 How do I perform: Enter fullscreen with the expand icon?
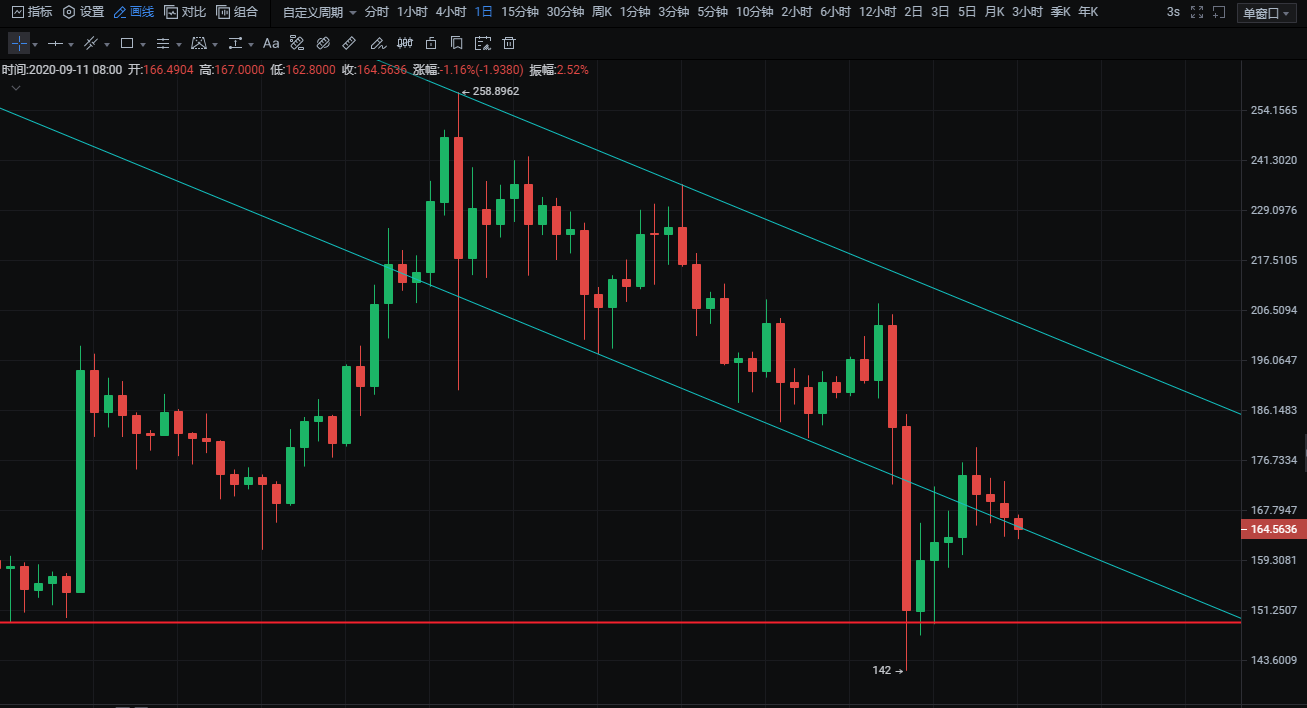1196,13
